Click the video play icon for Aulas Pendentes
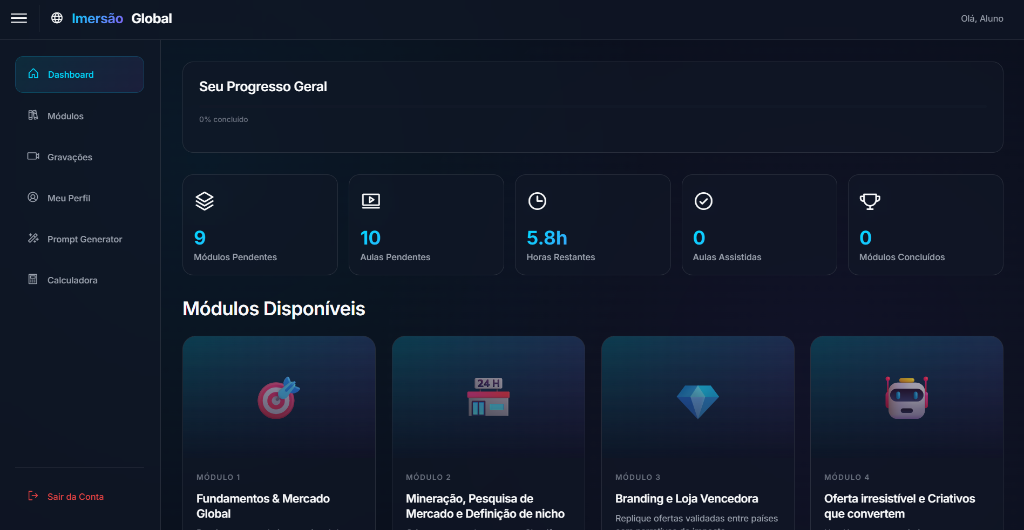Screen dimensions: 1024x530 point(371,201)
